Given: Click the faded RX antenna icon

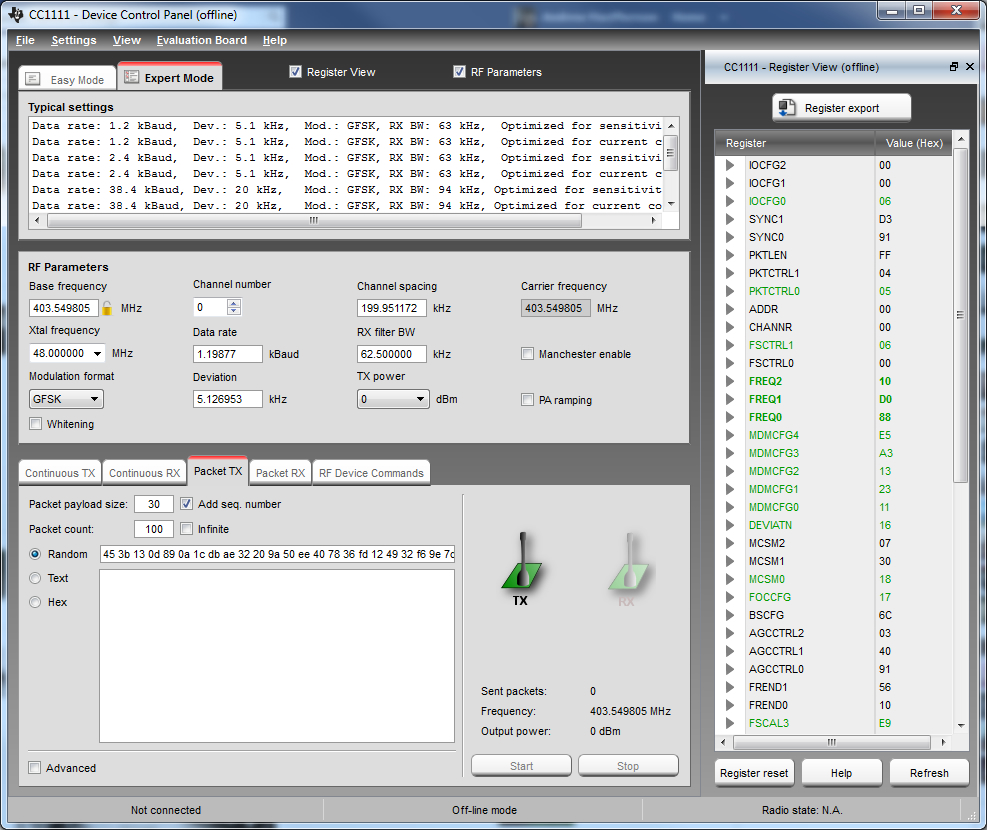Looking at the screenshot, I should pos(628,561).
